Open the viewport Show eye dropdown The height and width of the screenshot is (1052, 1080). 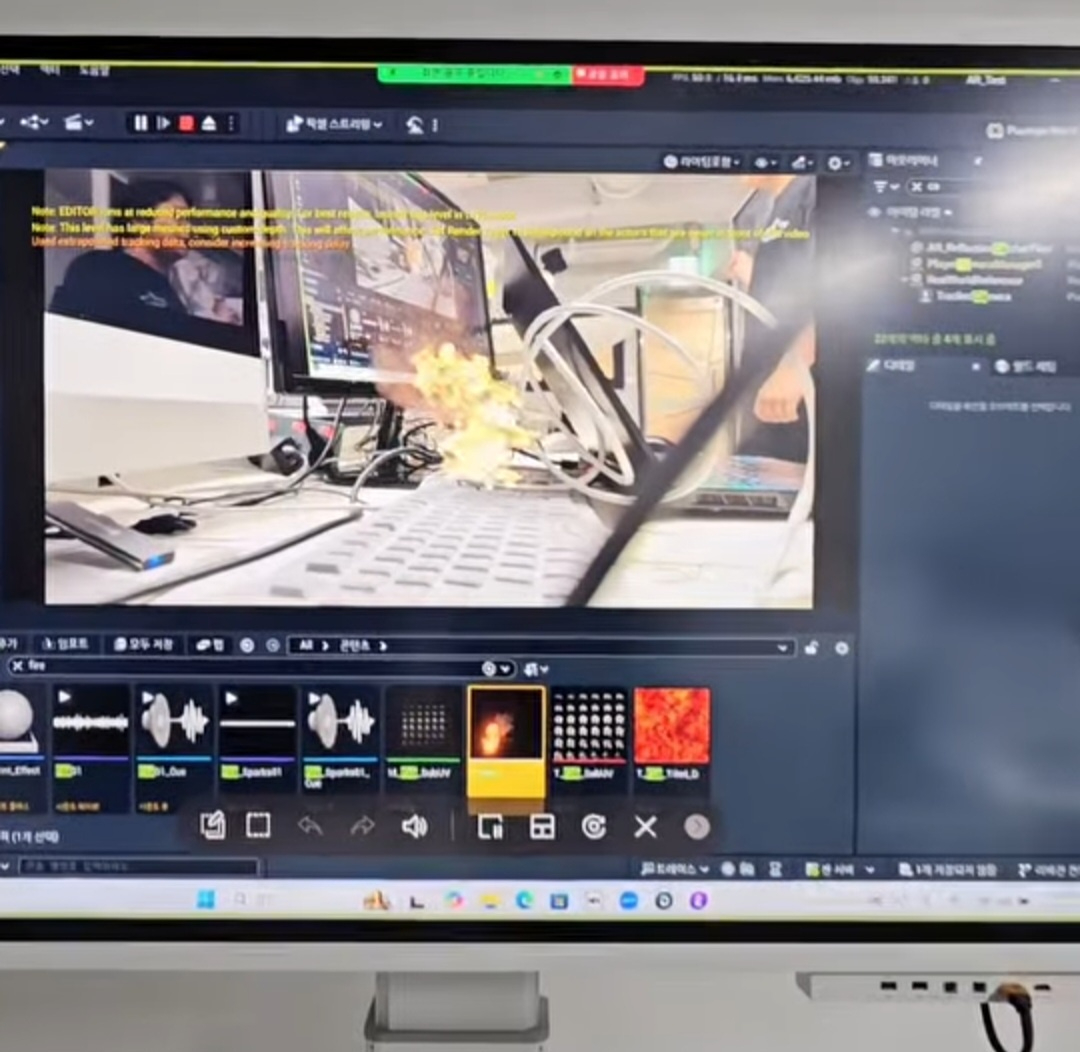[x=766, y=162]
